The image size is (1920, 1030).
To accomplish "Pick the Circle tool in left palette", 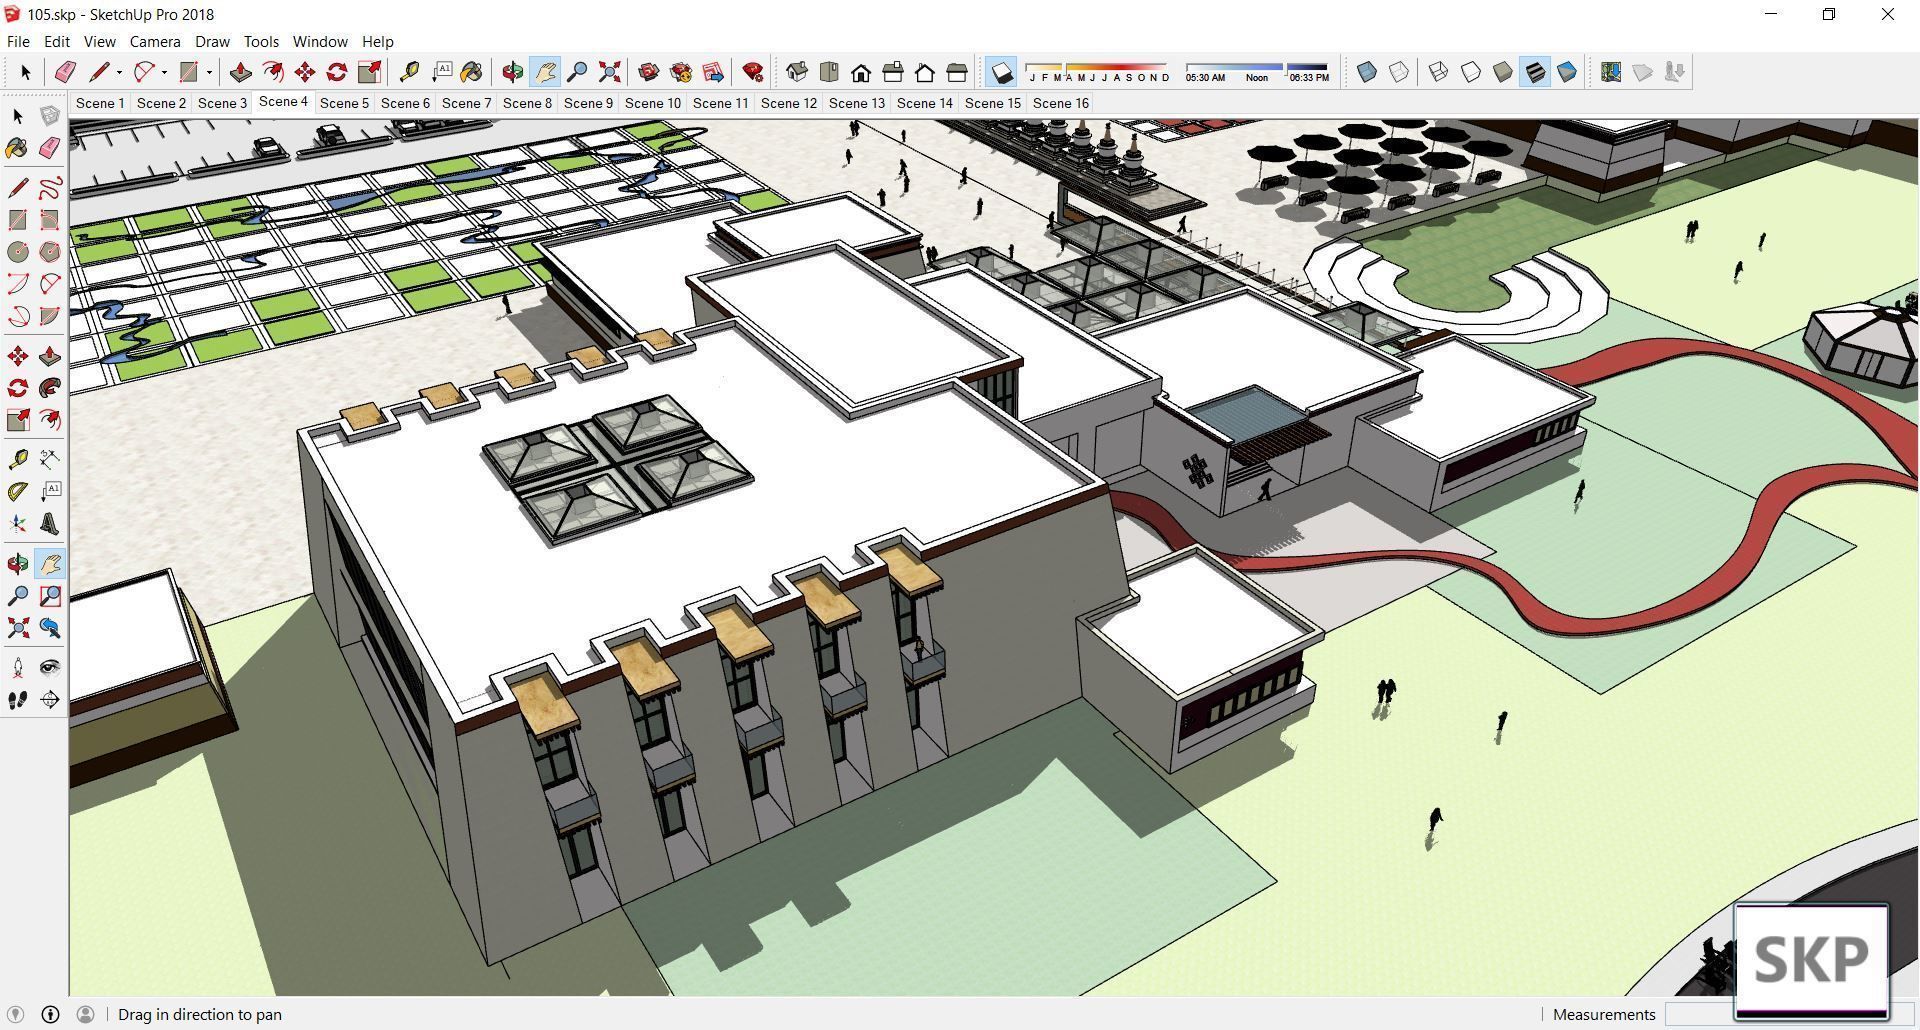I will click(x=17, y=252).
